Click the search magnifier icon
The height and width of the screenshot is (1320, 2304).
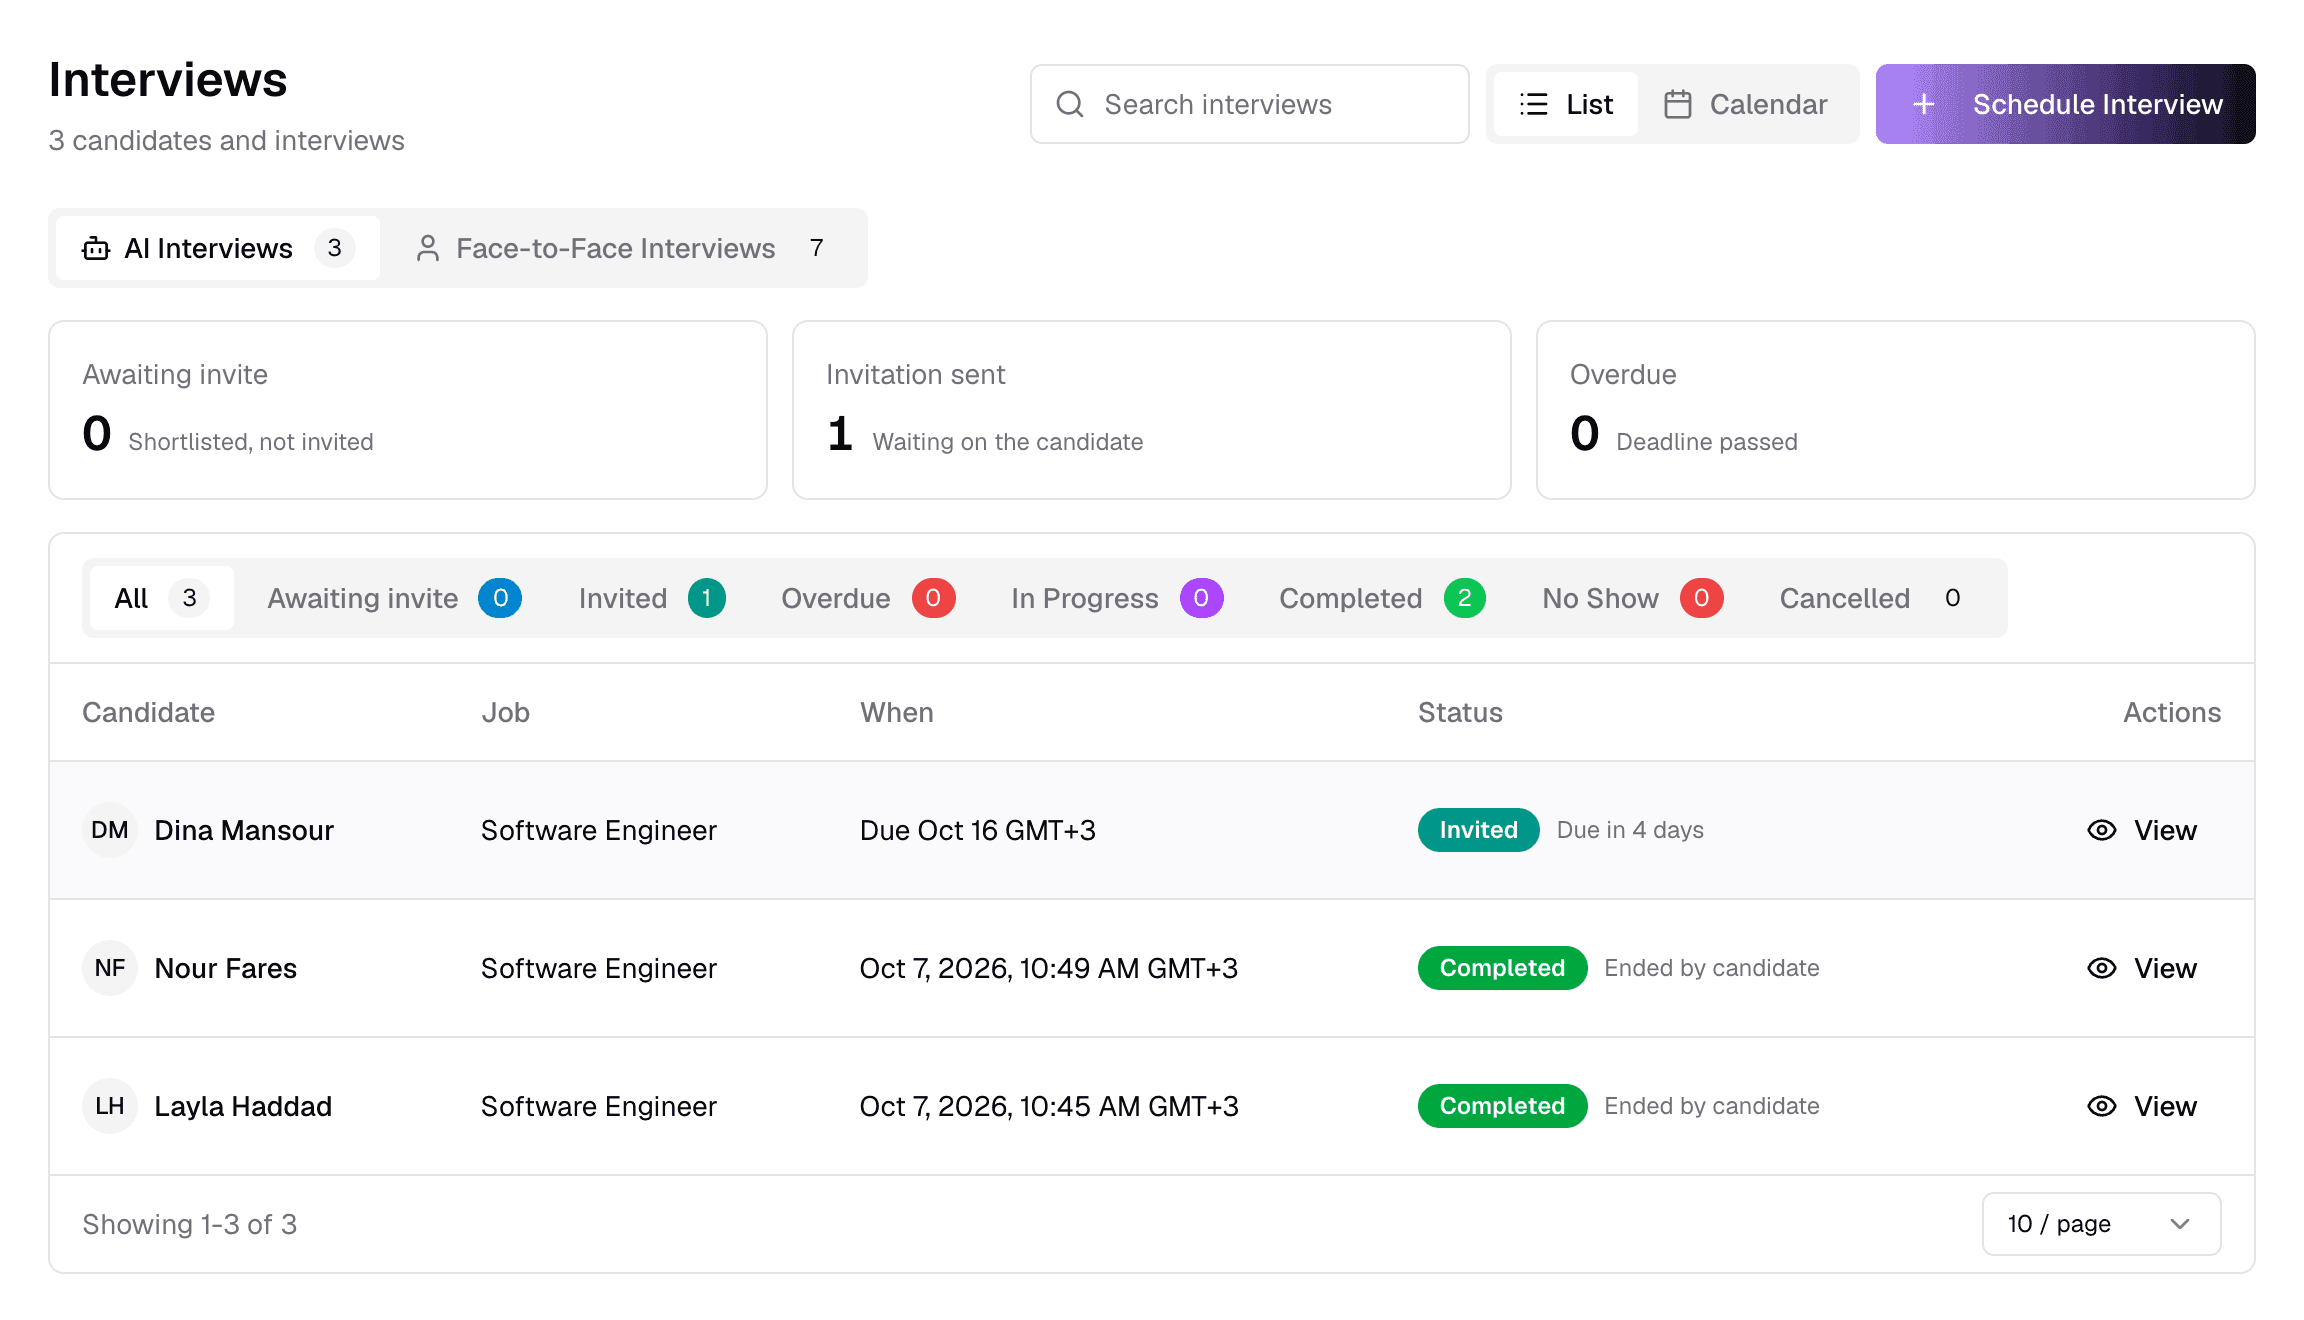tap(1070, 104)
